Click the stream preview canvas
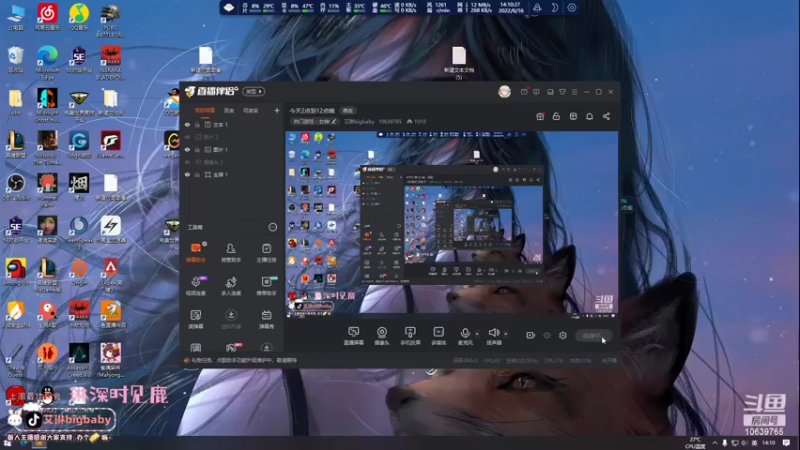 [x=452, y=224]
